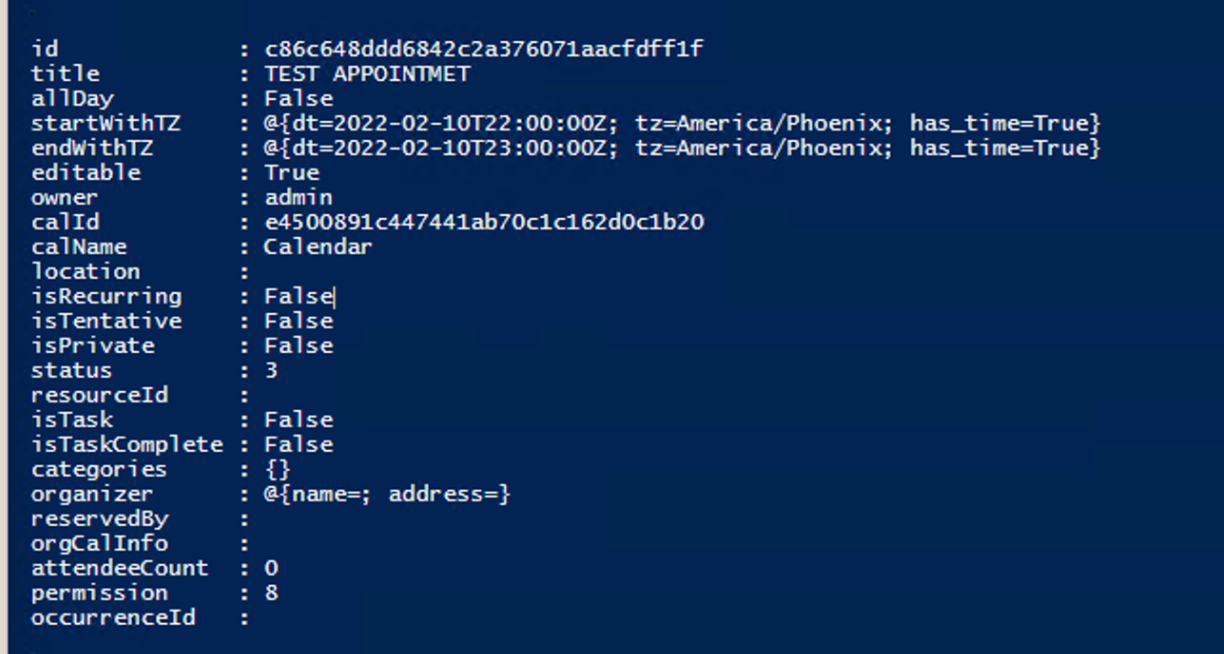Click the isPrivate False value
This screenshot has width=1224, height=654.
click(x=298, y=346)
